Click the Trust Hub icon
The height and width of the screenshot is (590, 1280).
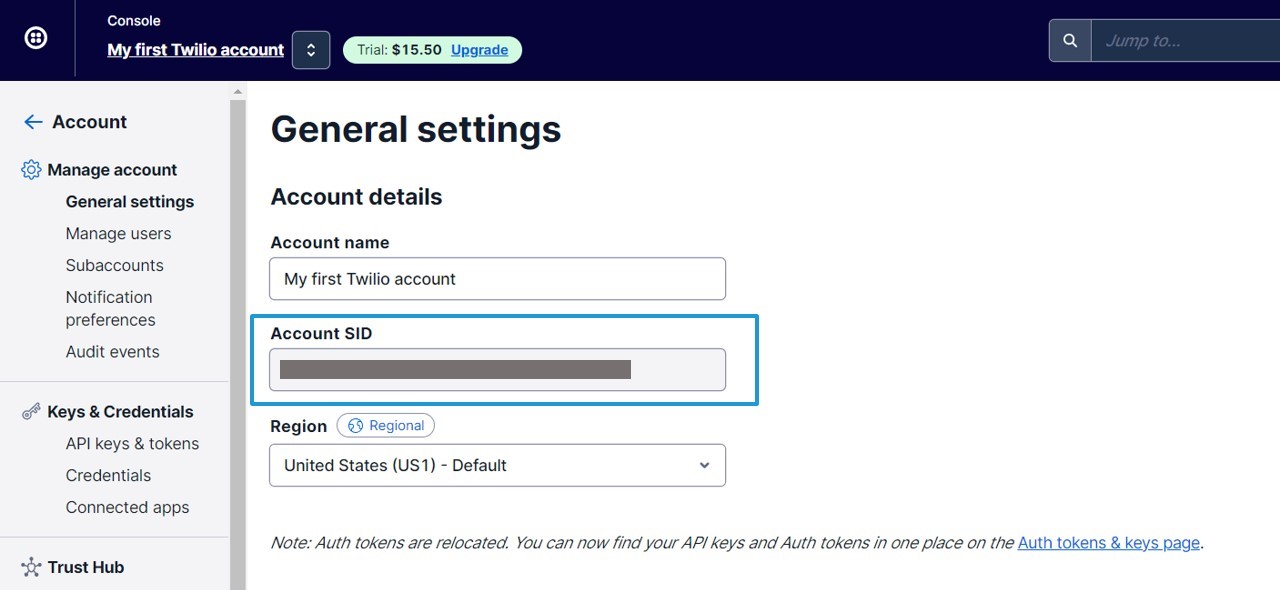[x=31, y=567]
